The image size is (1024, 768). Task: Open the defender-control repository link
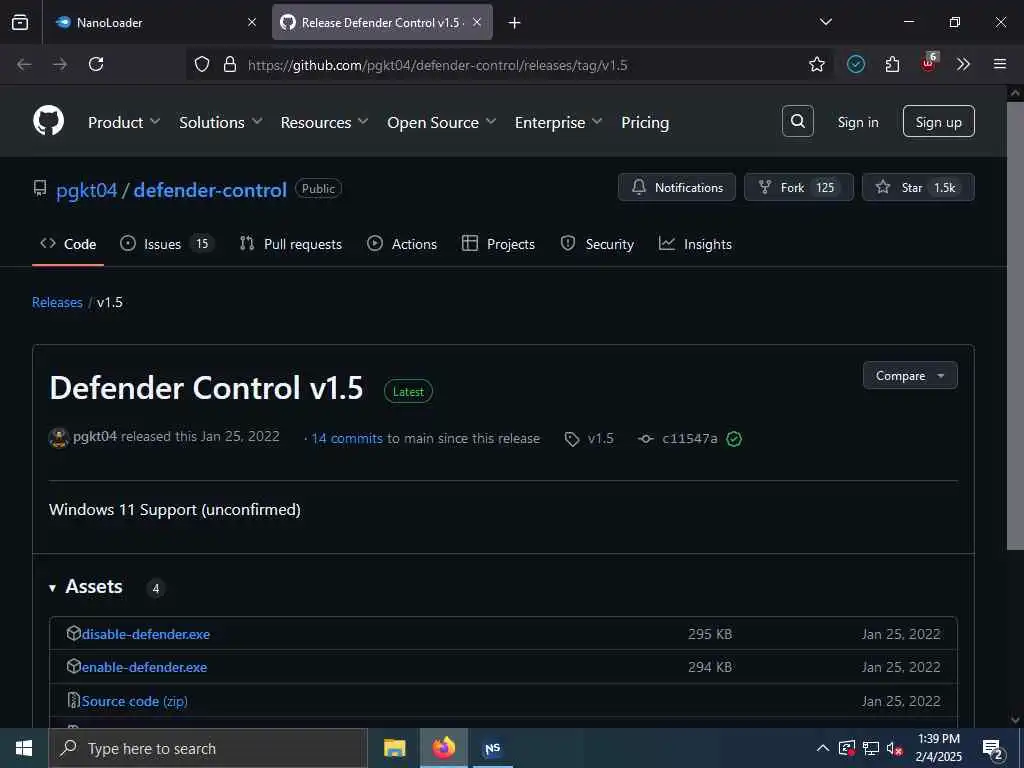[x=210, y=190]
